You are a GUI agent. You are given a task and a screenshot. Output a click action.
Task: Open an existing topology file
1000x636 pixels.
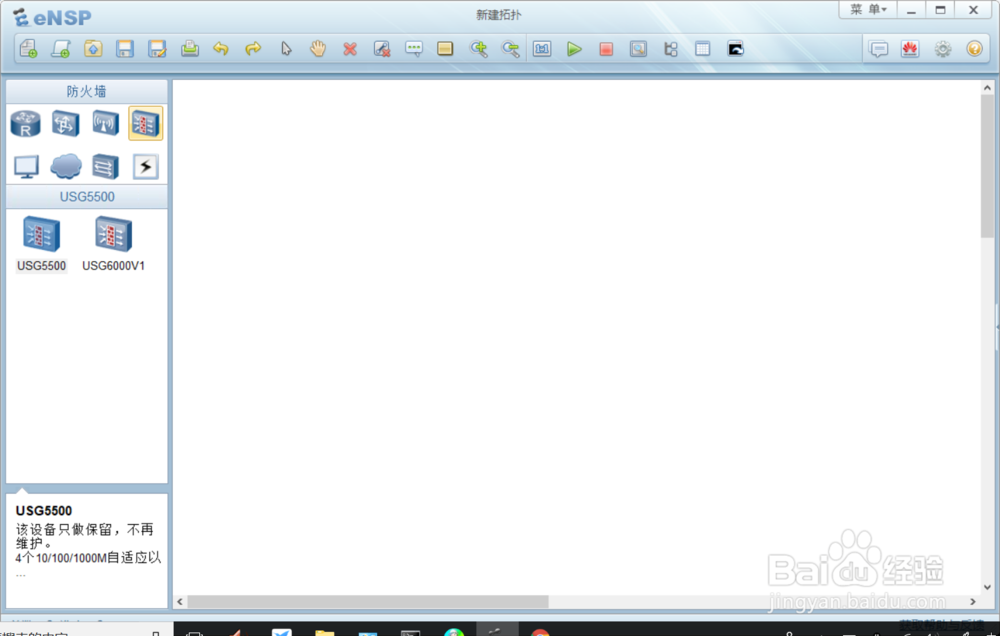(x=93, y=49)
